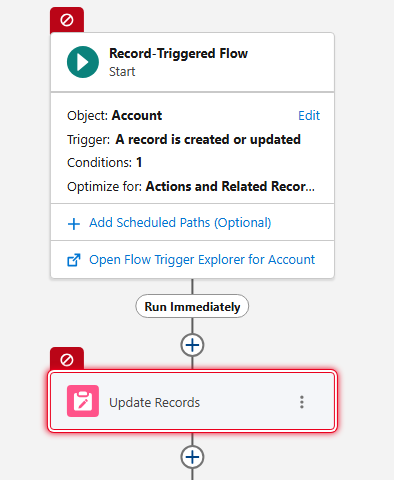Click the Run Immediately path label
The height and width of the screenshot is (480, 394).
click(x=192, y=306)
